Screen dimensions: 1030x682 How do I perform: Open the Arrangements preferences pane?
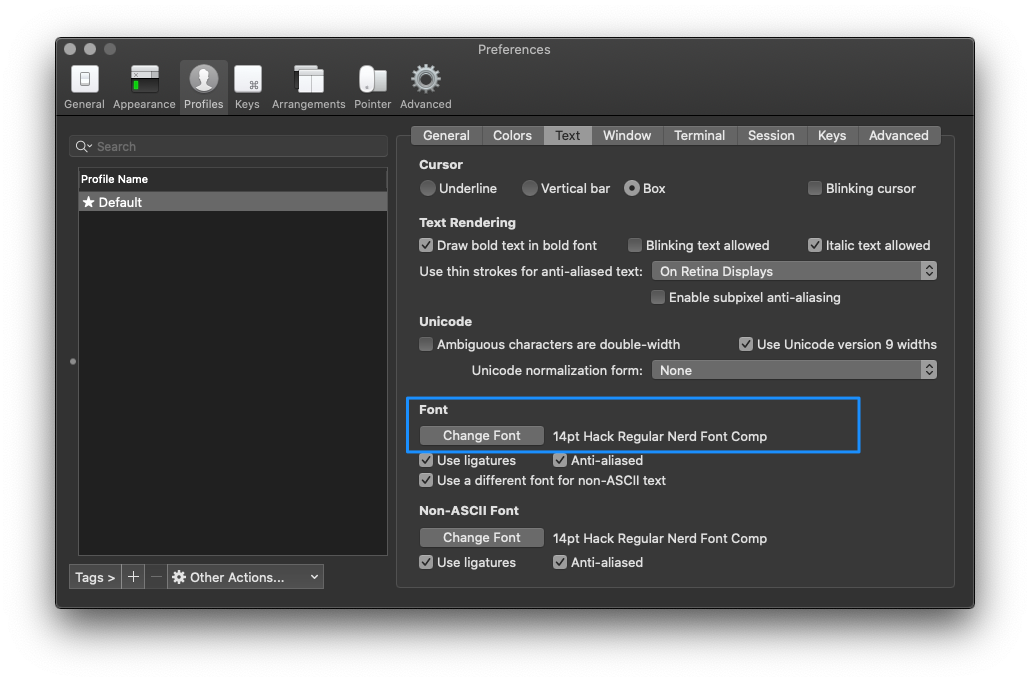click(x=308, y=87)
